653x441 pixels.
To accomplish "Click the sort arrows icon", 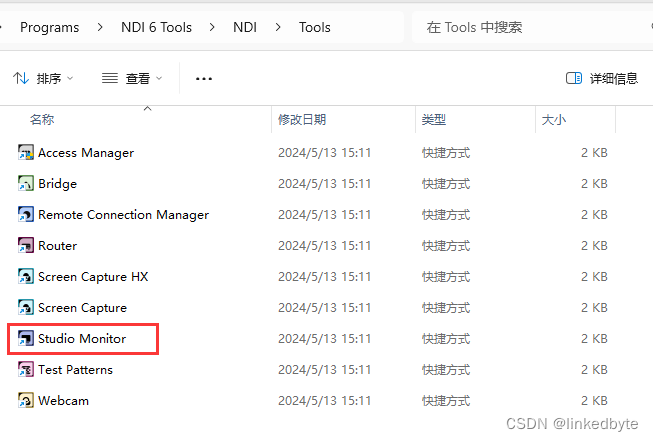I will pyautogui.click(x=21, y=78).
